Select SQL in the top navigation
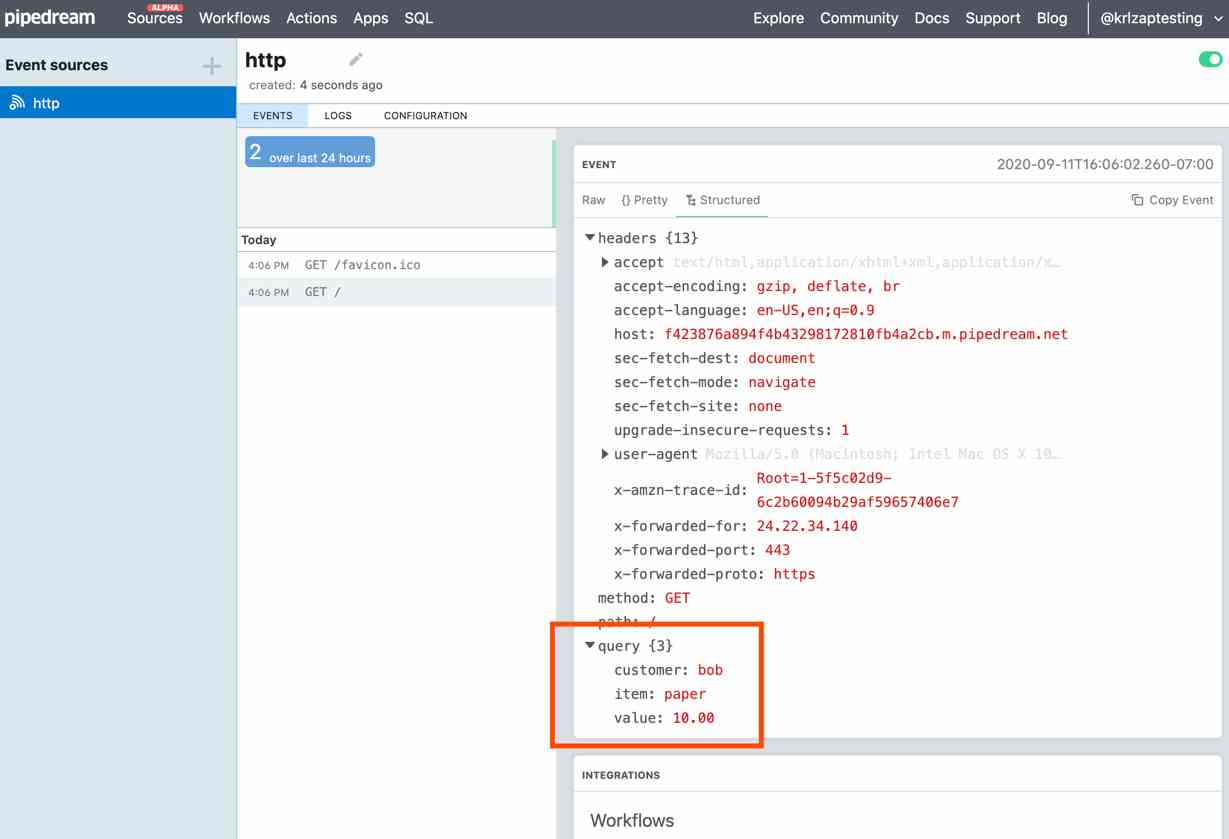The image size is (1229, 839). (418, 17)
